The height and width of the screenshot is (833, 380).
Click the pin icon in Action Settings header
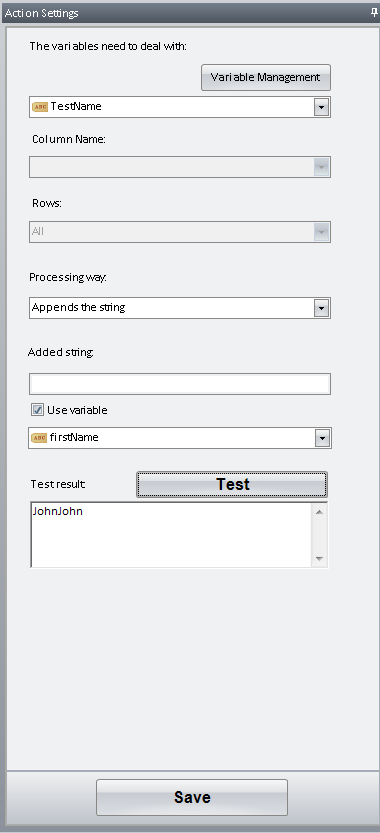(374, 13)
